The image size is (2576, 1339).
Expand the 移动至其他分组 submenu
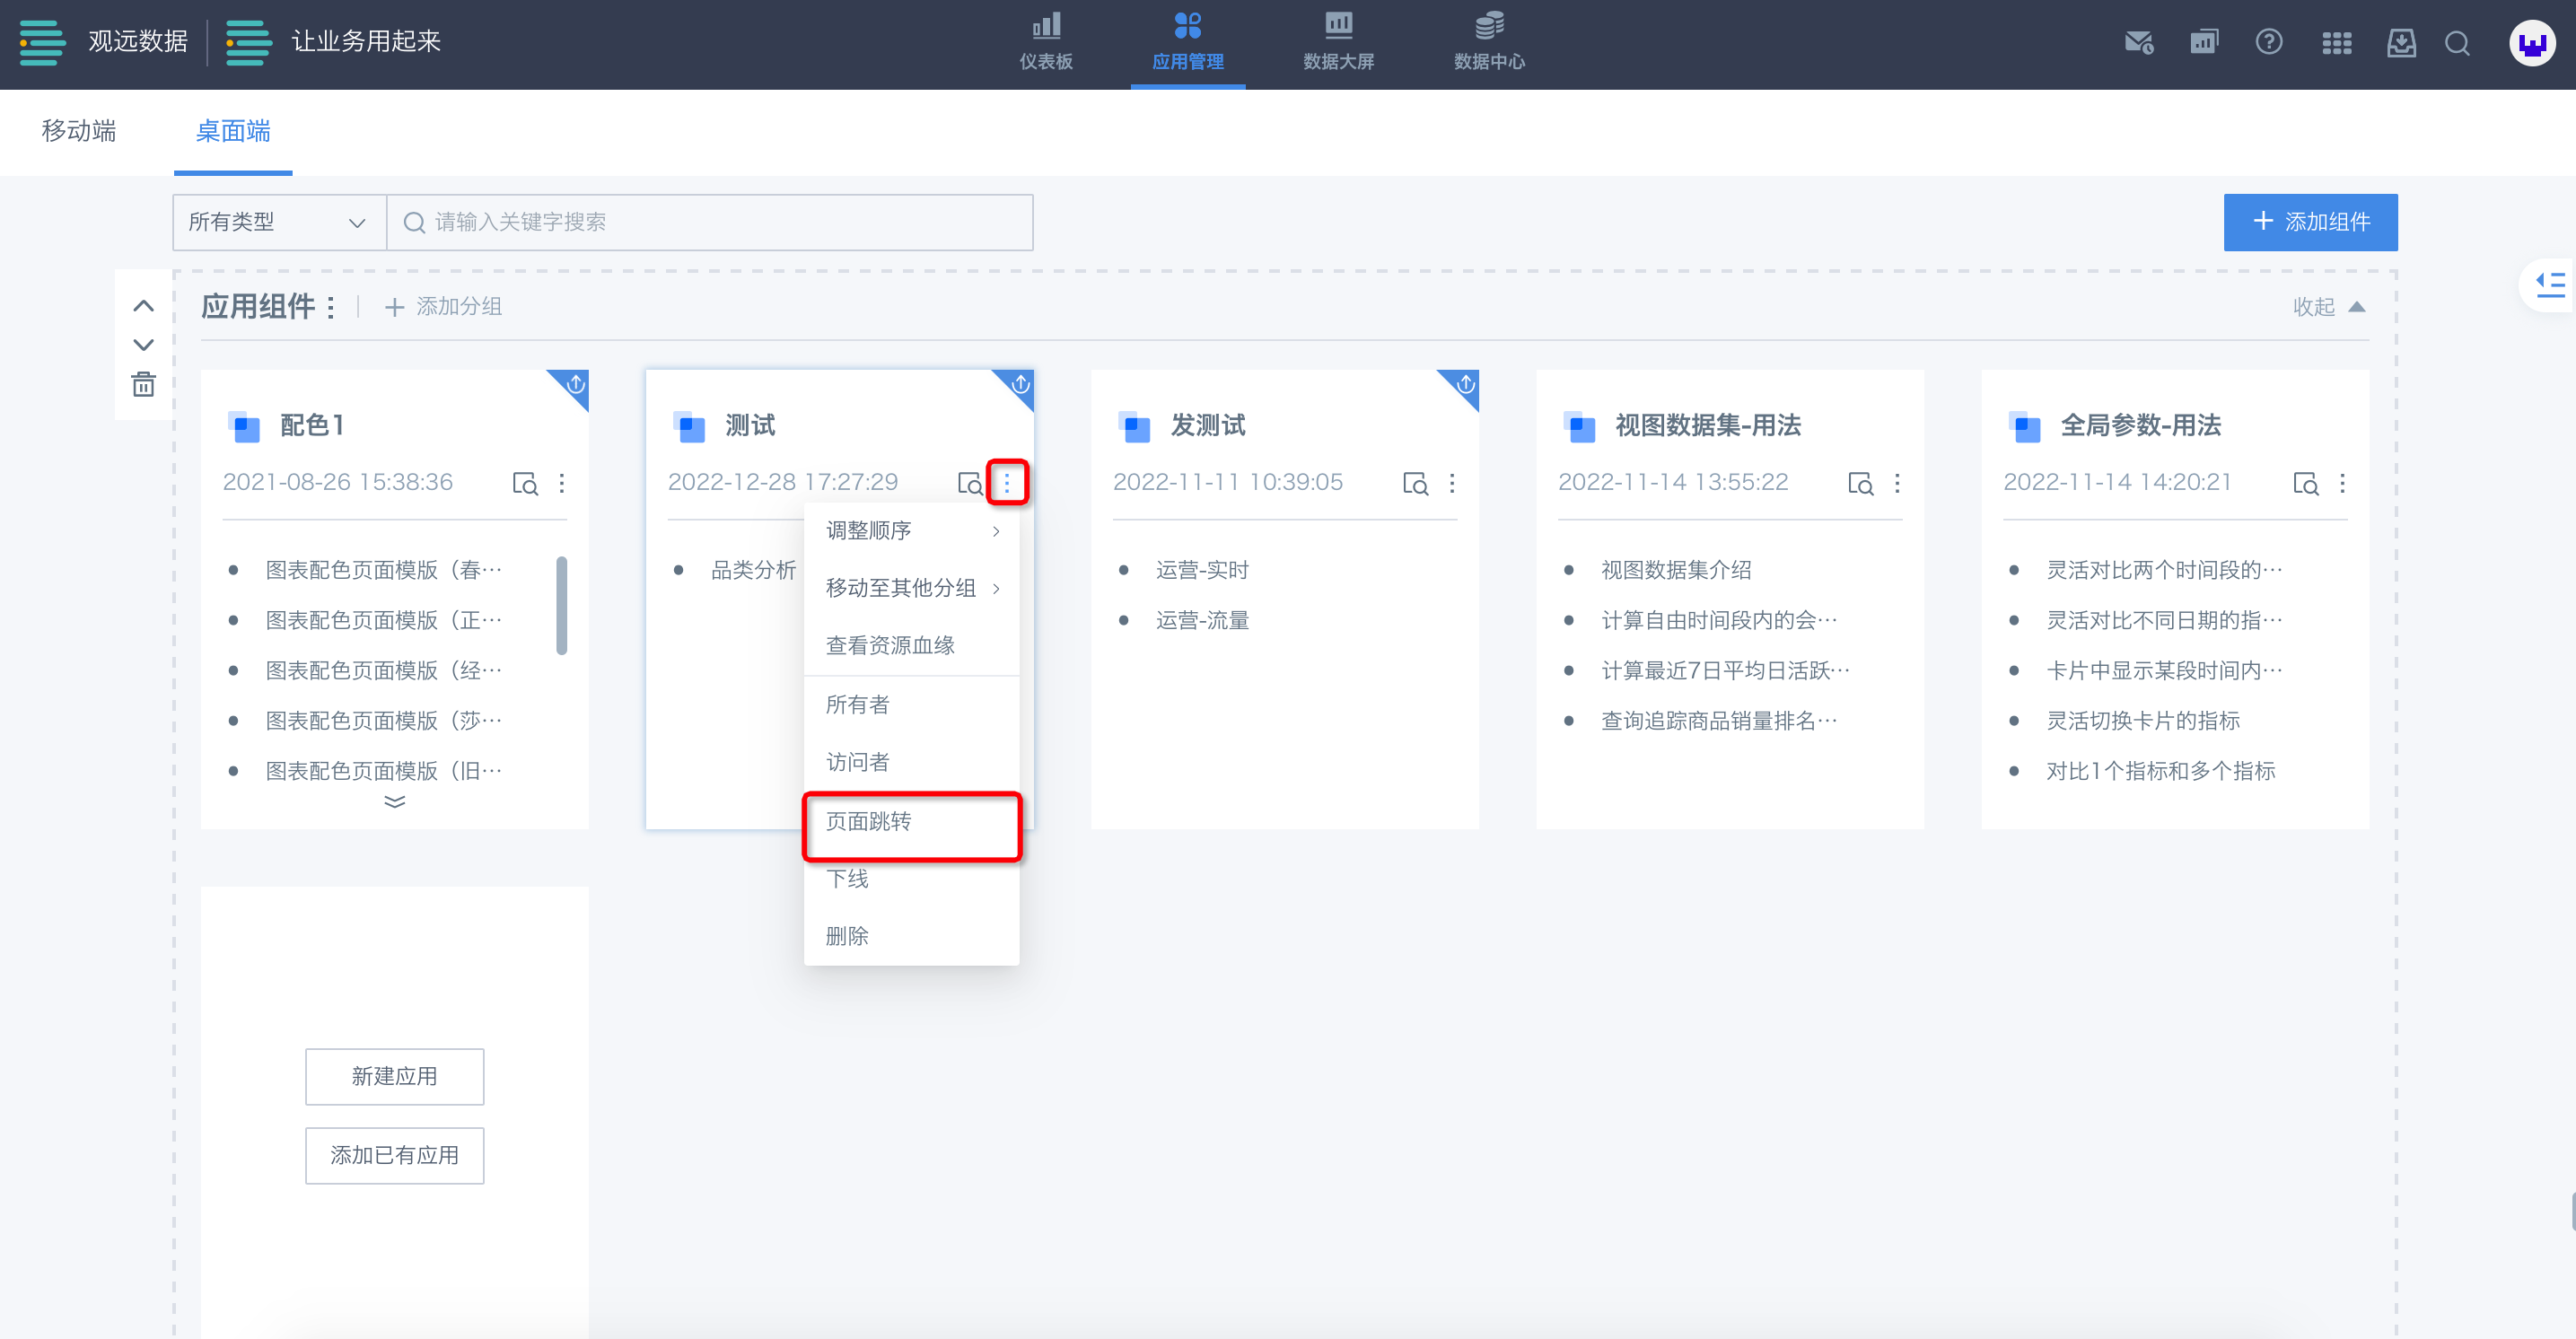coord(911,588)
